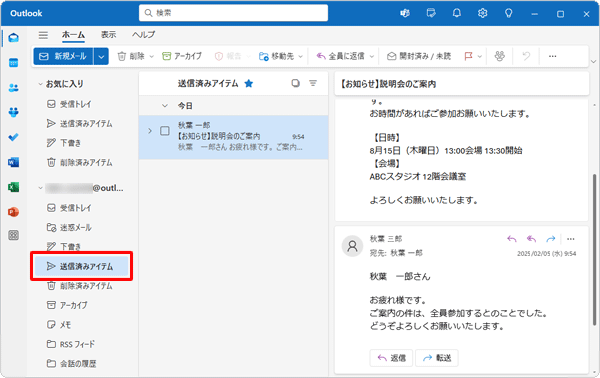This screenshot has height=378, width=600.
Task: Open the To Do checkmark icon
Action: 14,137
